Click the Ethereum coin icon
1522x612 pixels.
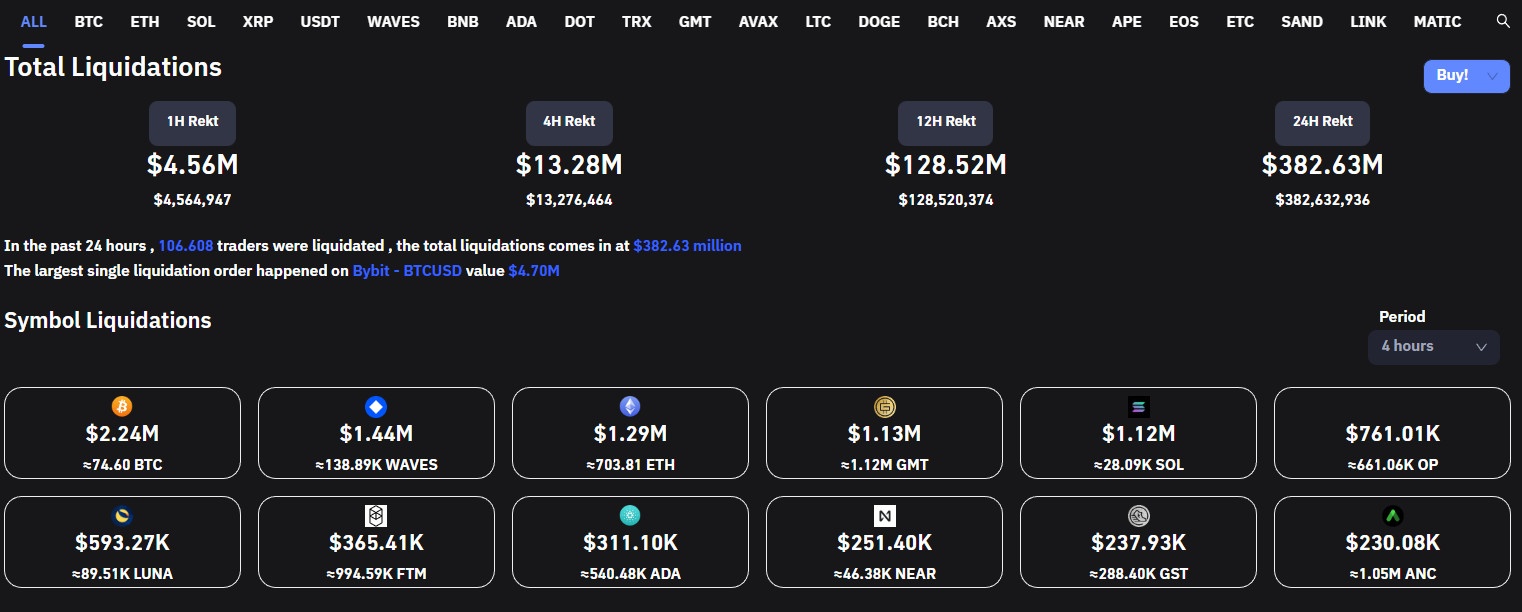click(630, 407)
